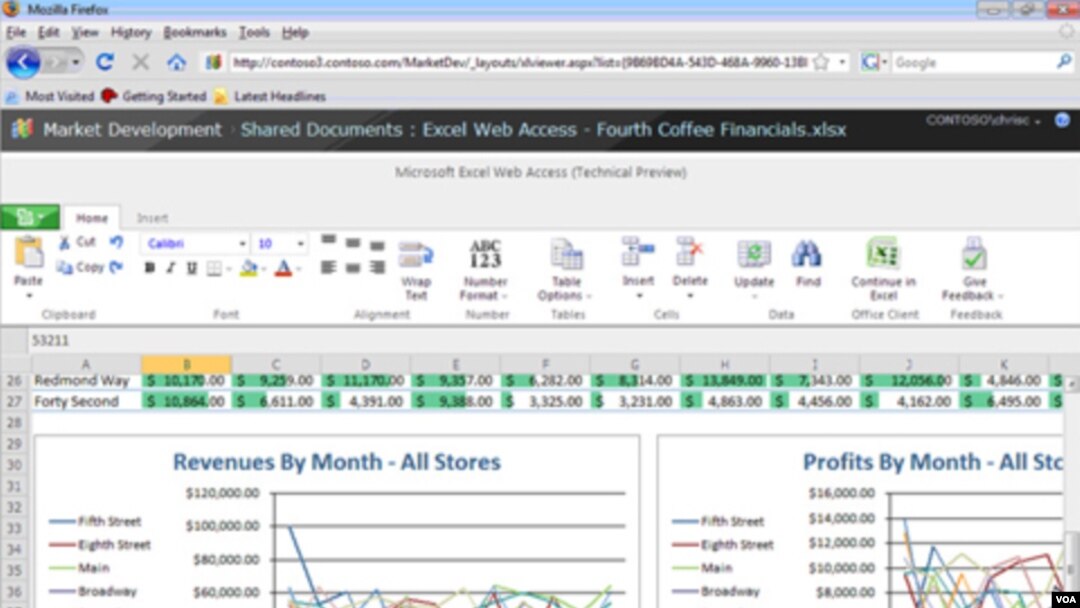Click the Redo arrow icon
1080x608 pixels.
tap(116, 266)
